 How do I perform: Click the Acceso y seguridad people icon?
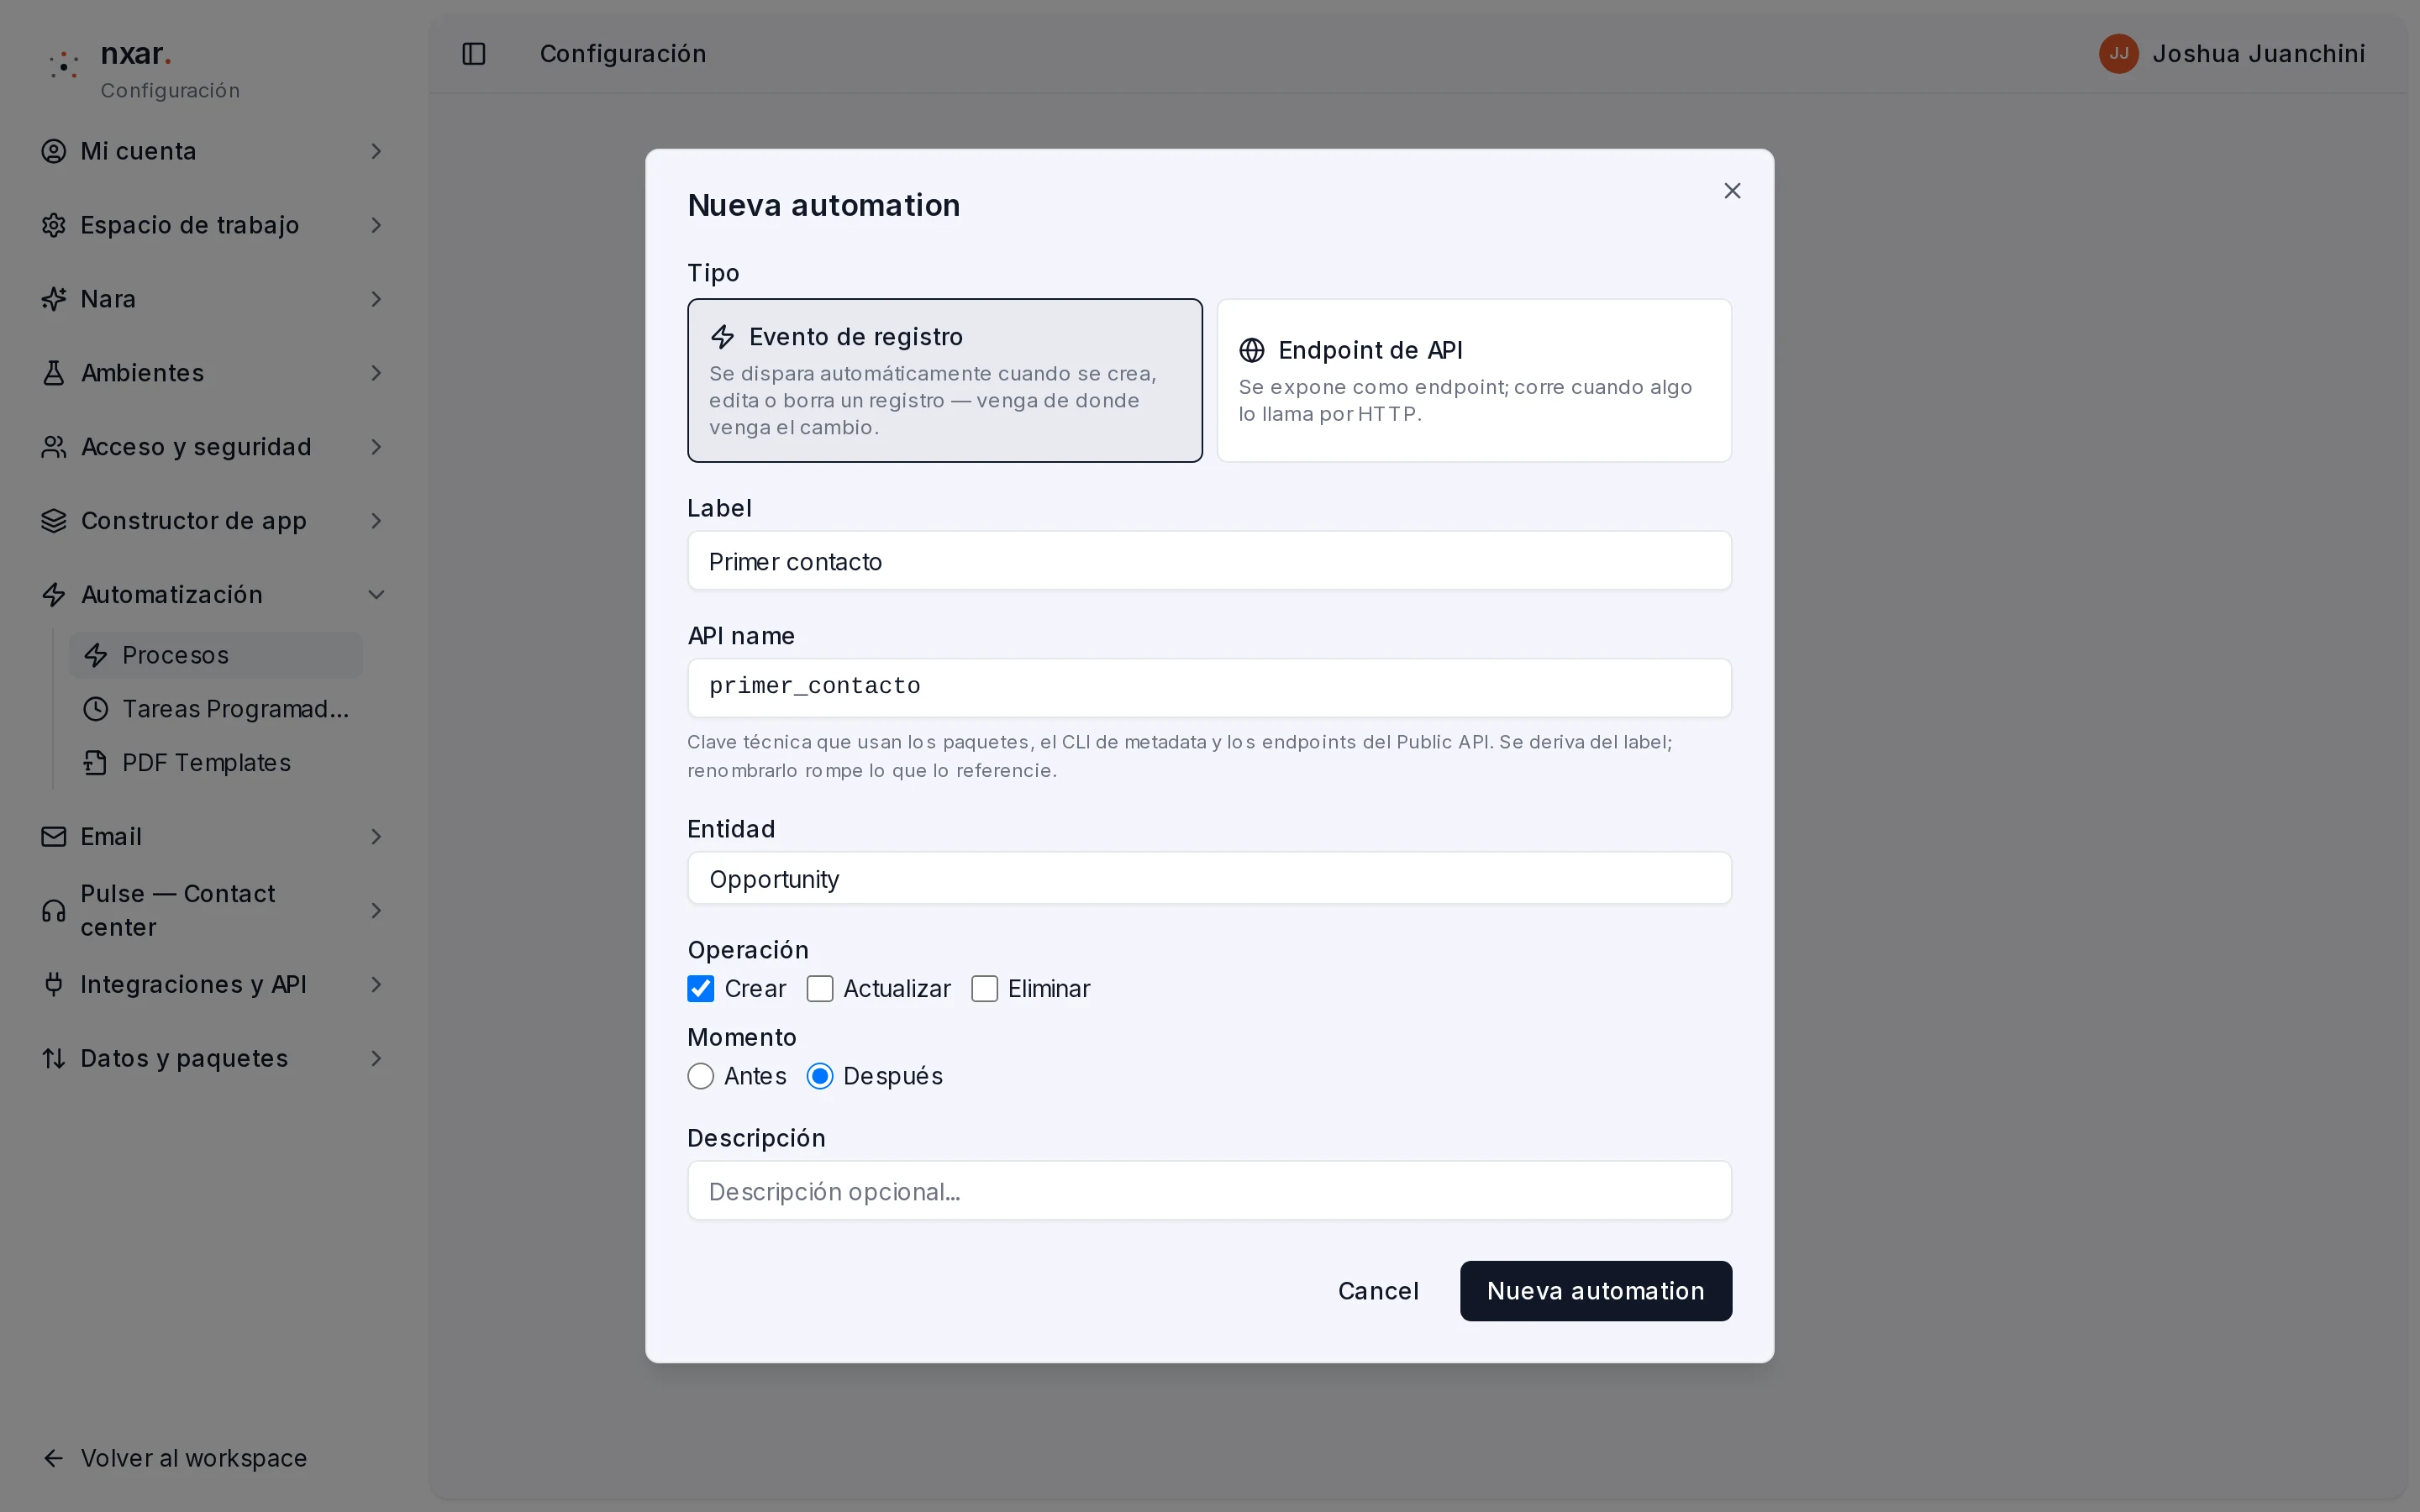(54, 447)
